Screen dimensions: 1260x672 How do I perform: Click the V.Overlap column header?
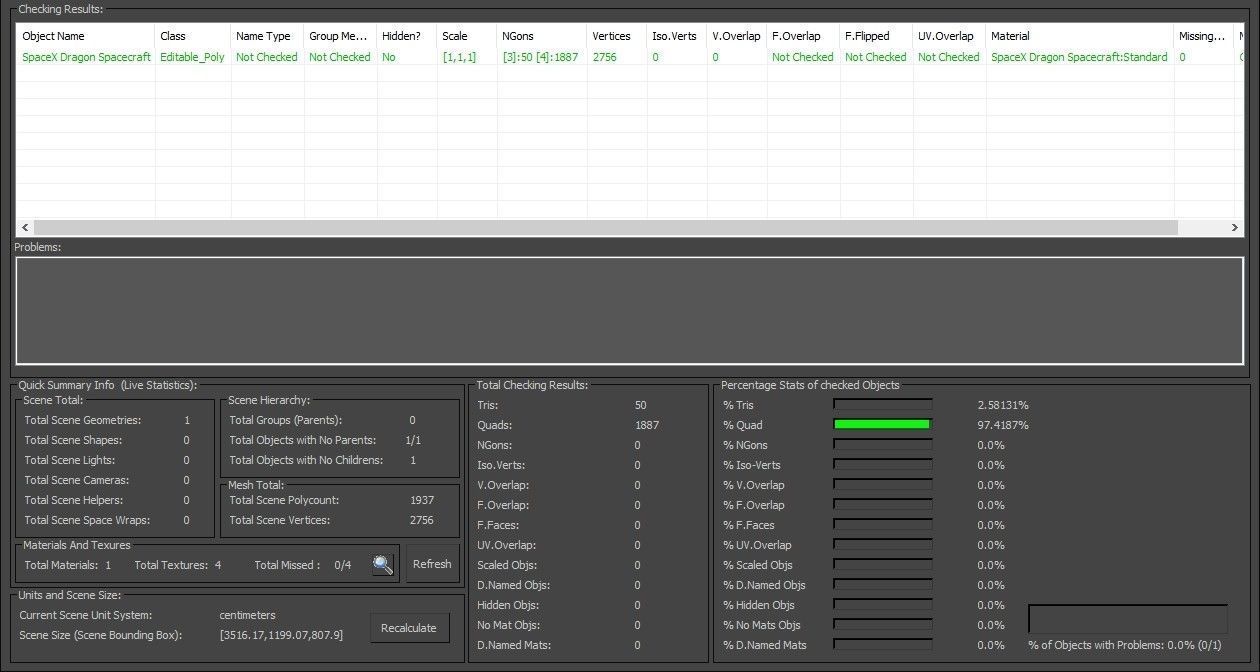click(737, 36)
